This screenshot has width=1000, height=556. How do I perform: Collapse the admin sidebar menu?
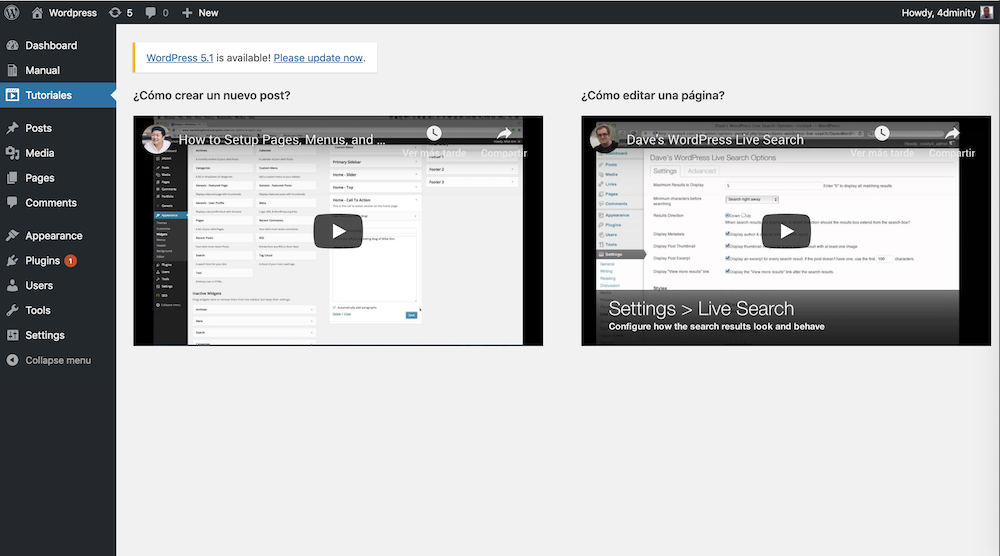click(58, 360)
